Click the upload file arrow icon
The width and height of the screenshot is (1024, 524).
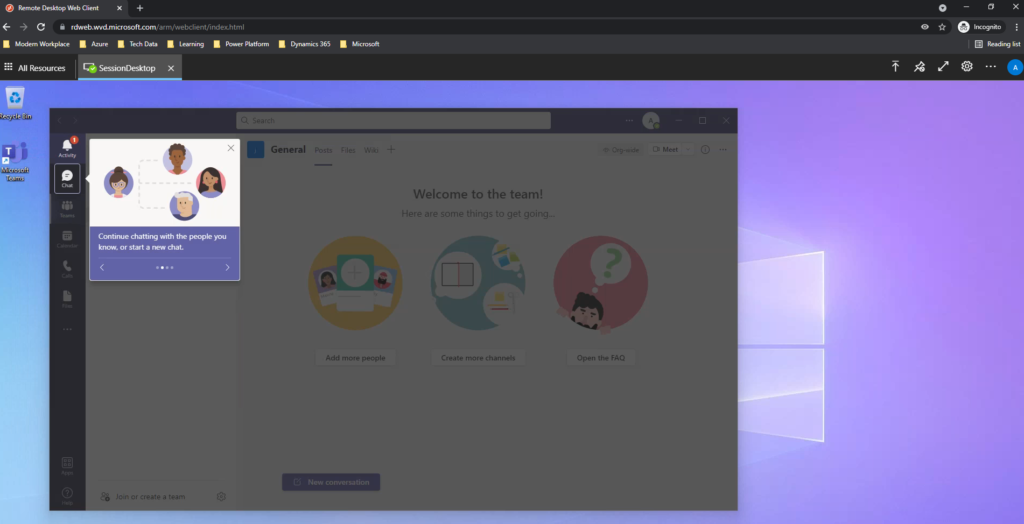point(895,67)
